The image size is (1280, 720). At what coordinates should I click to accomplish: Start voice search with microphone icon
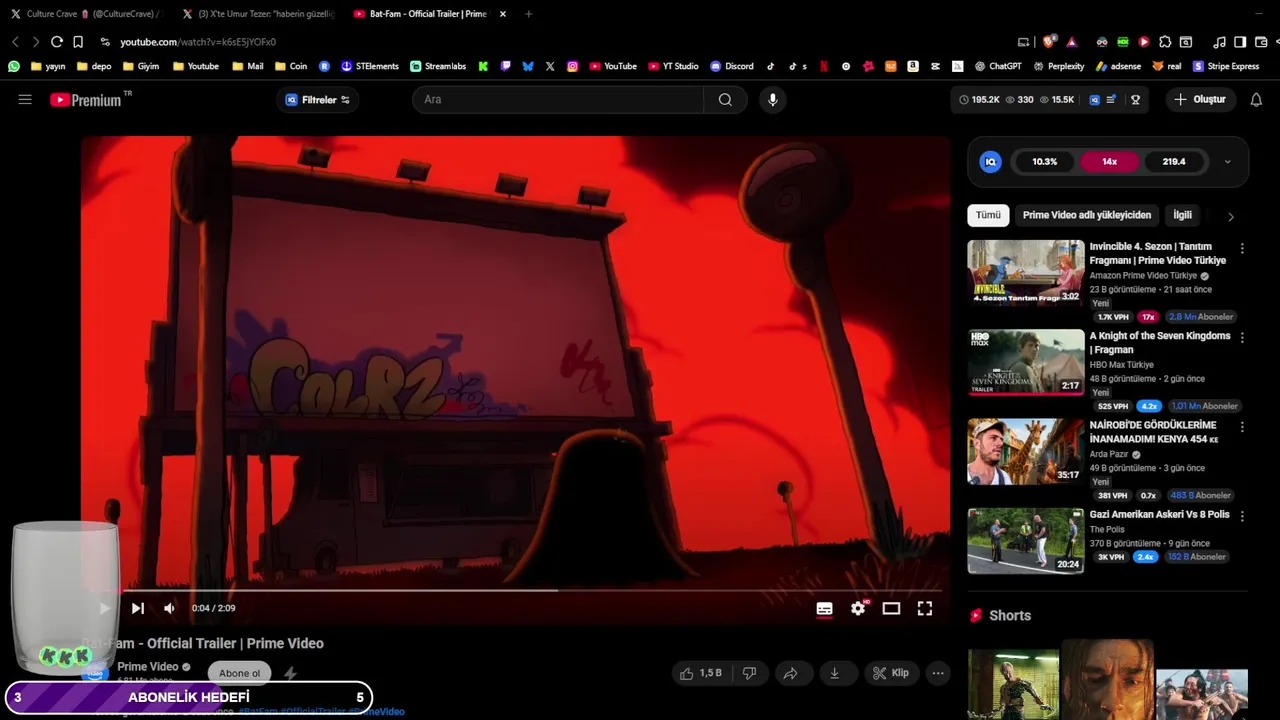coord(772,100)
